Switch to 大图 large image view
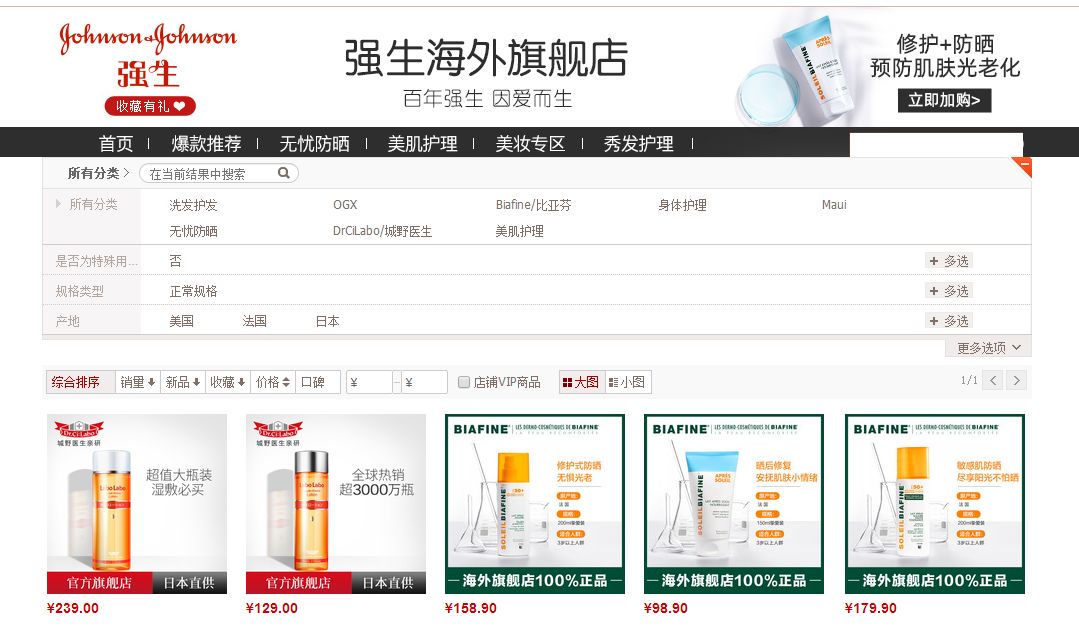 coord(582,381)
